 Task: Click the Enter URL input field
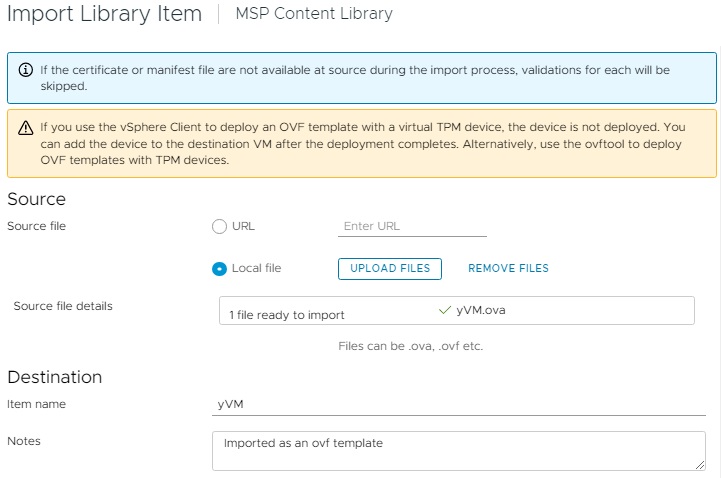click(412, 226)
